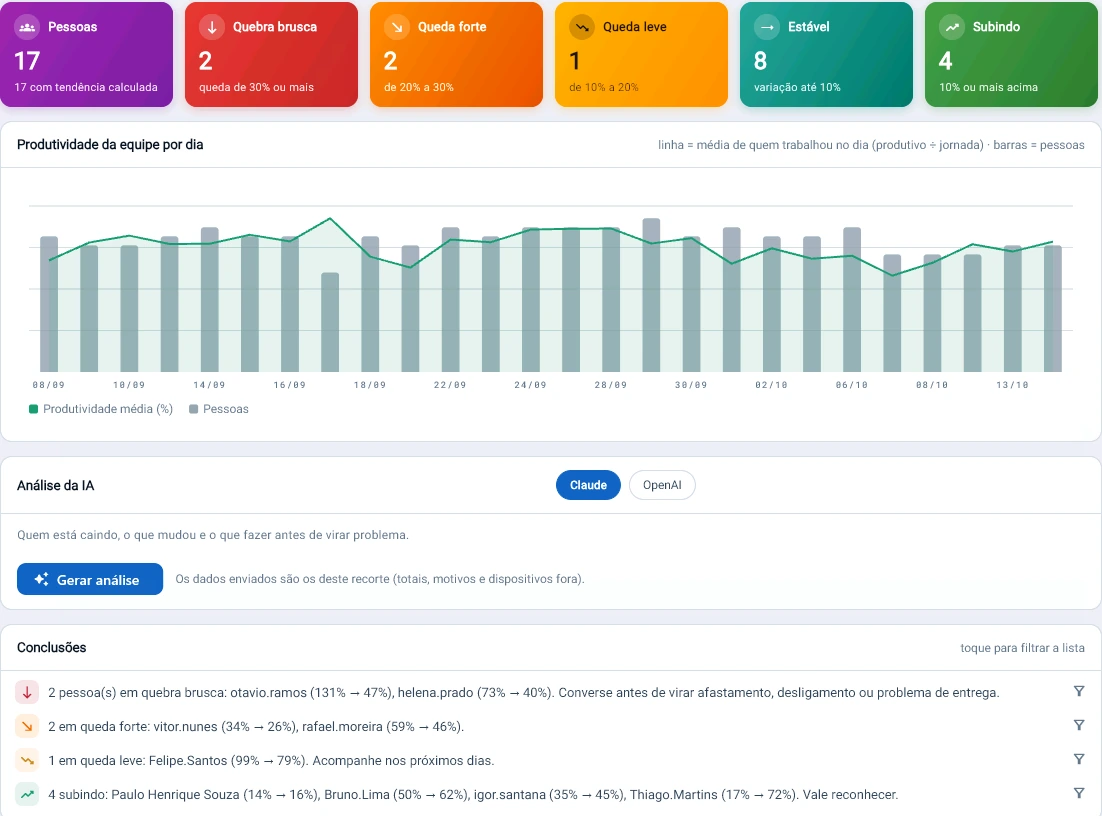
Task: Filter list by the queda leve conclusion
Action: pyautogui.click(x=1079, y=759)
